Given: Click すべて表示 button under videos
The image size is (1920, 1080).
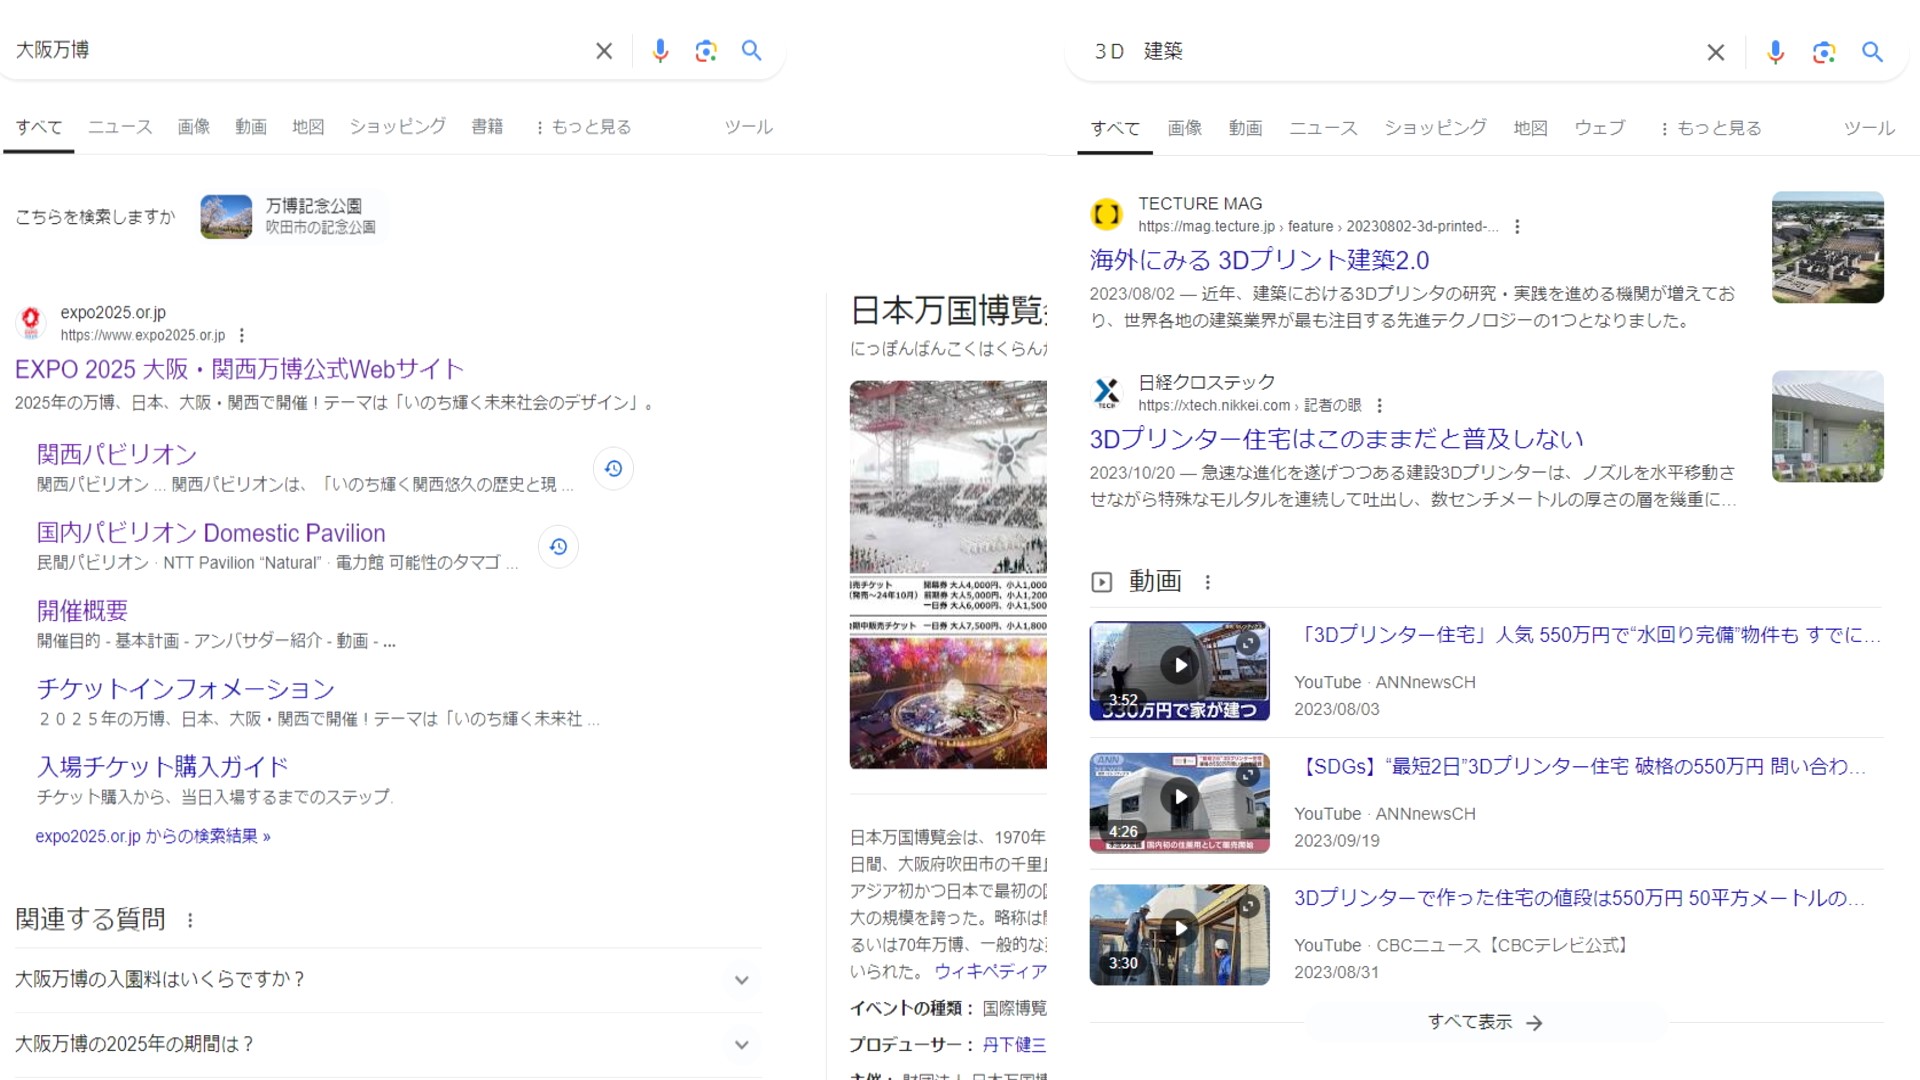Looking at the screenshot, I should coord(1486,1022).
